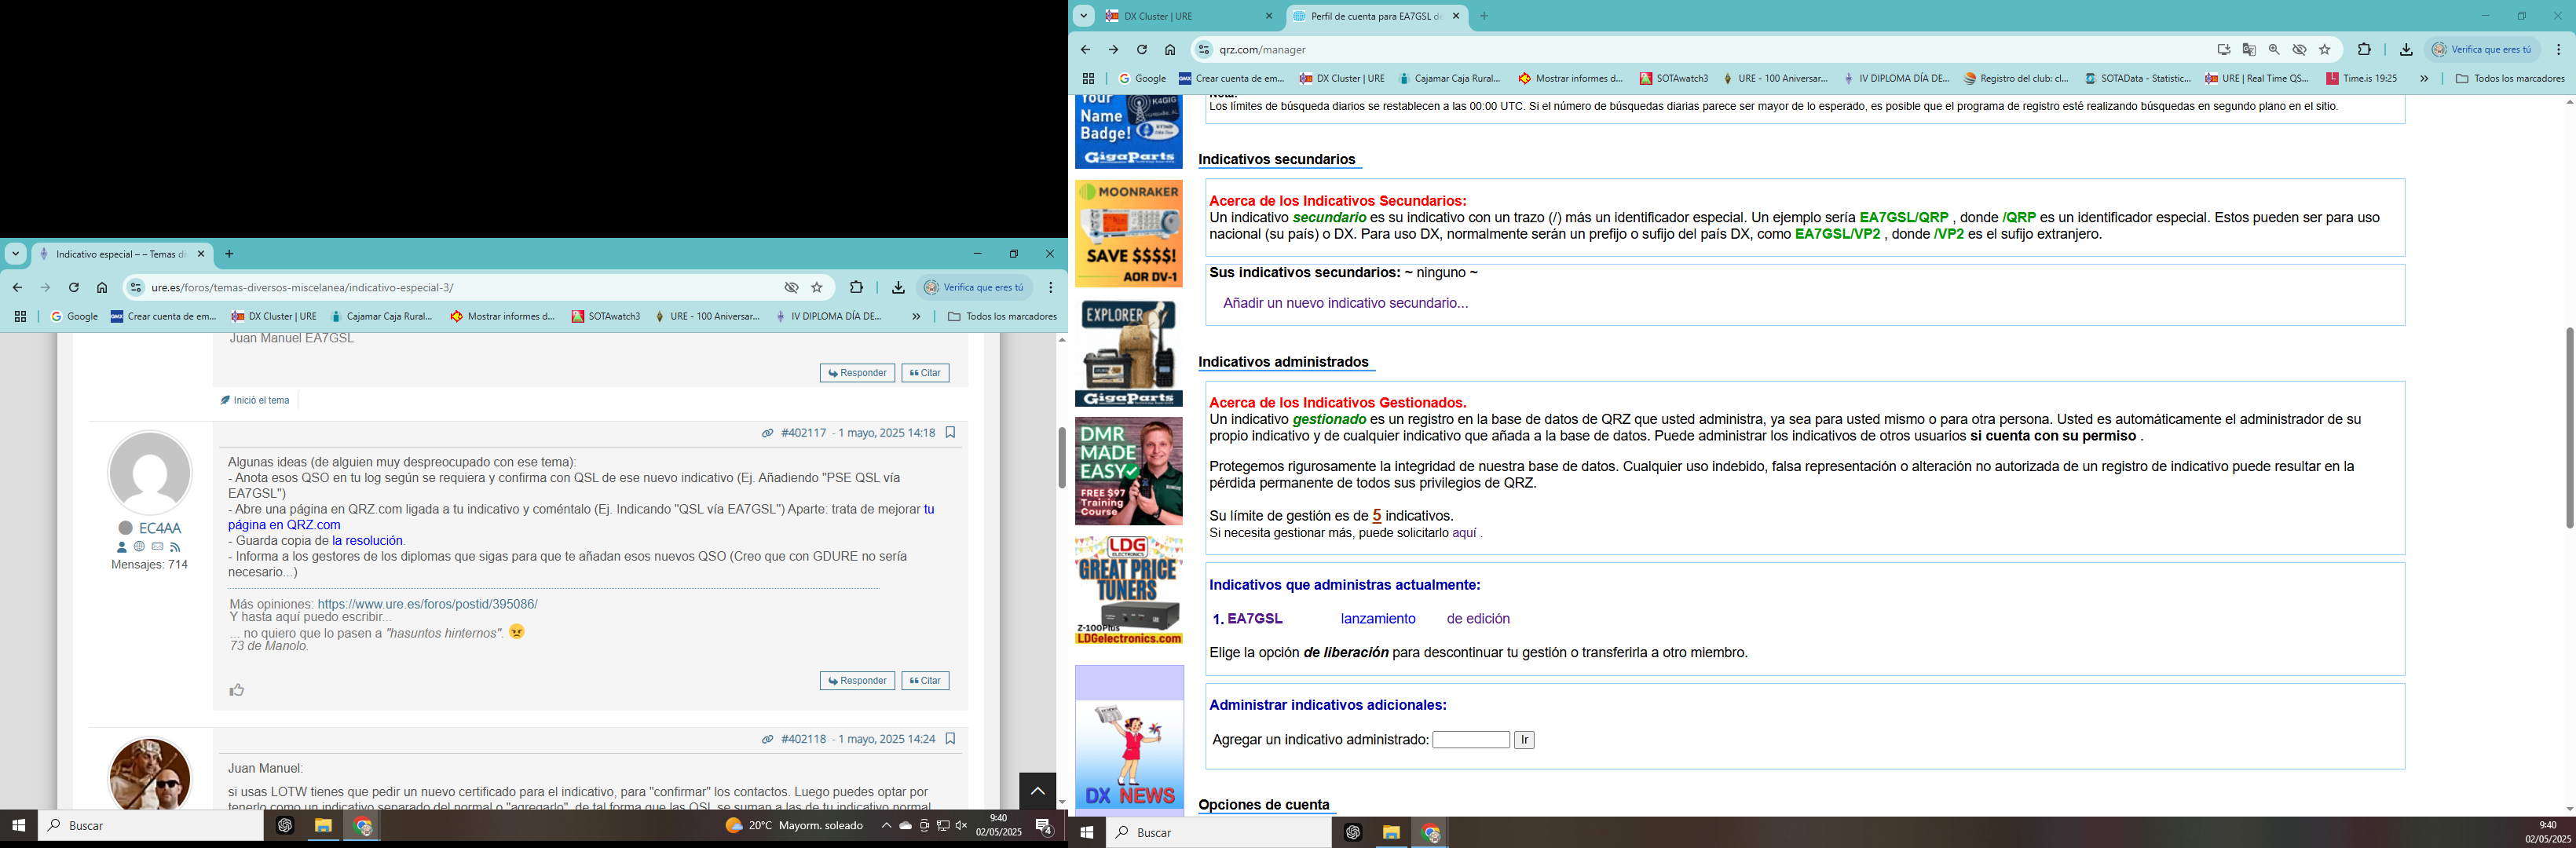
Task: Bookmark the ure.es forum page with star
Action: 817,287
